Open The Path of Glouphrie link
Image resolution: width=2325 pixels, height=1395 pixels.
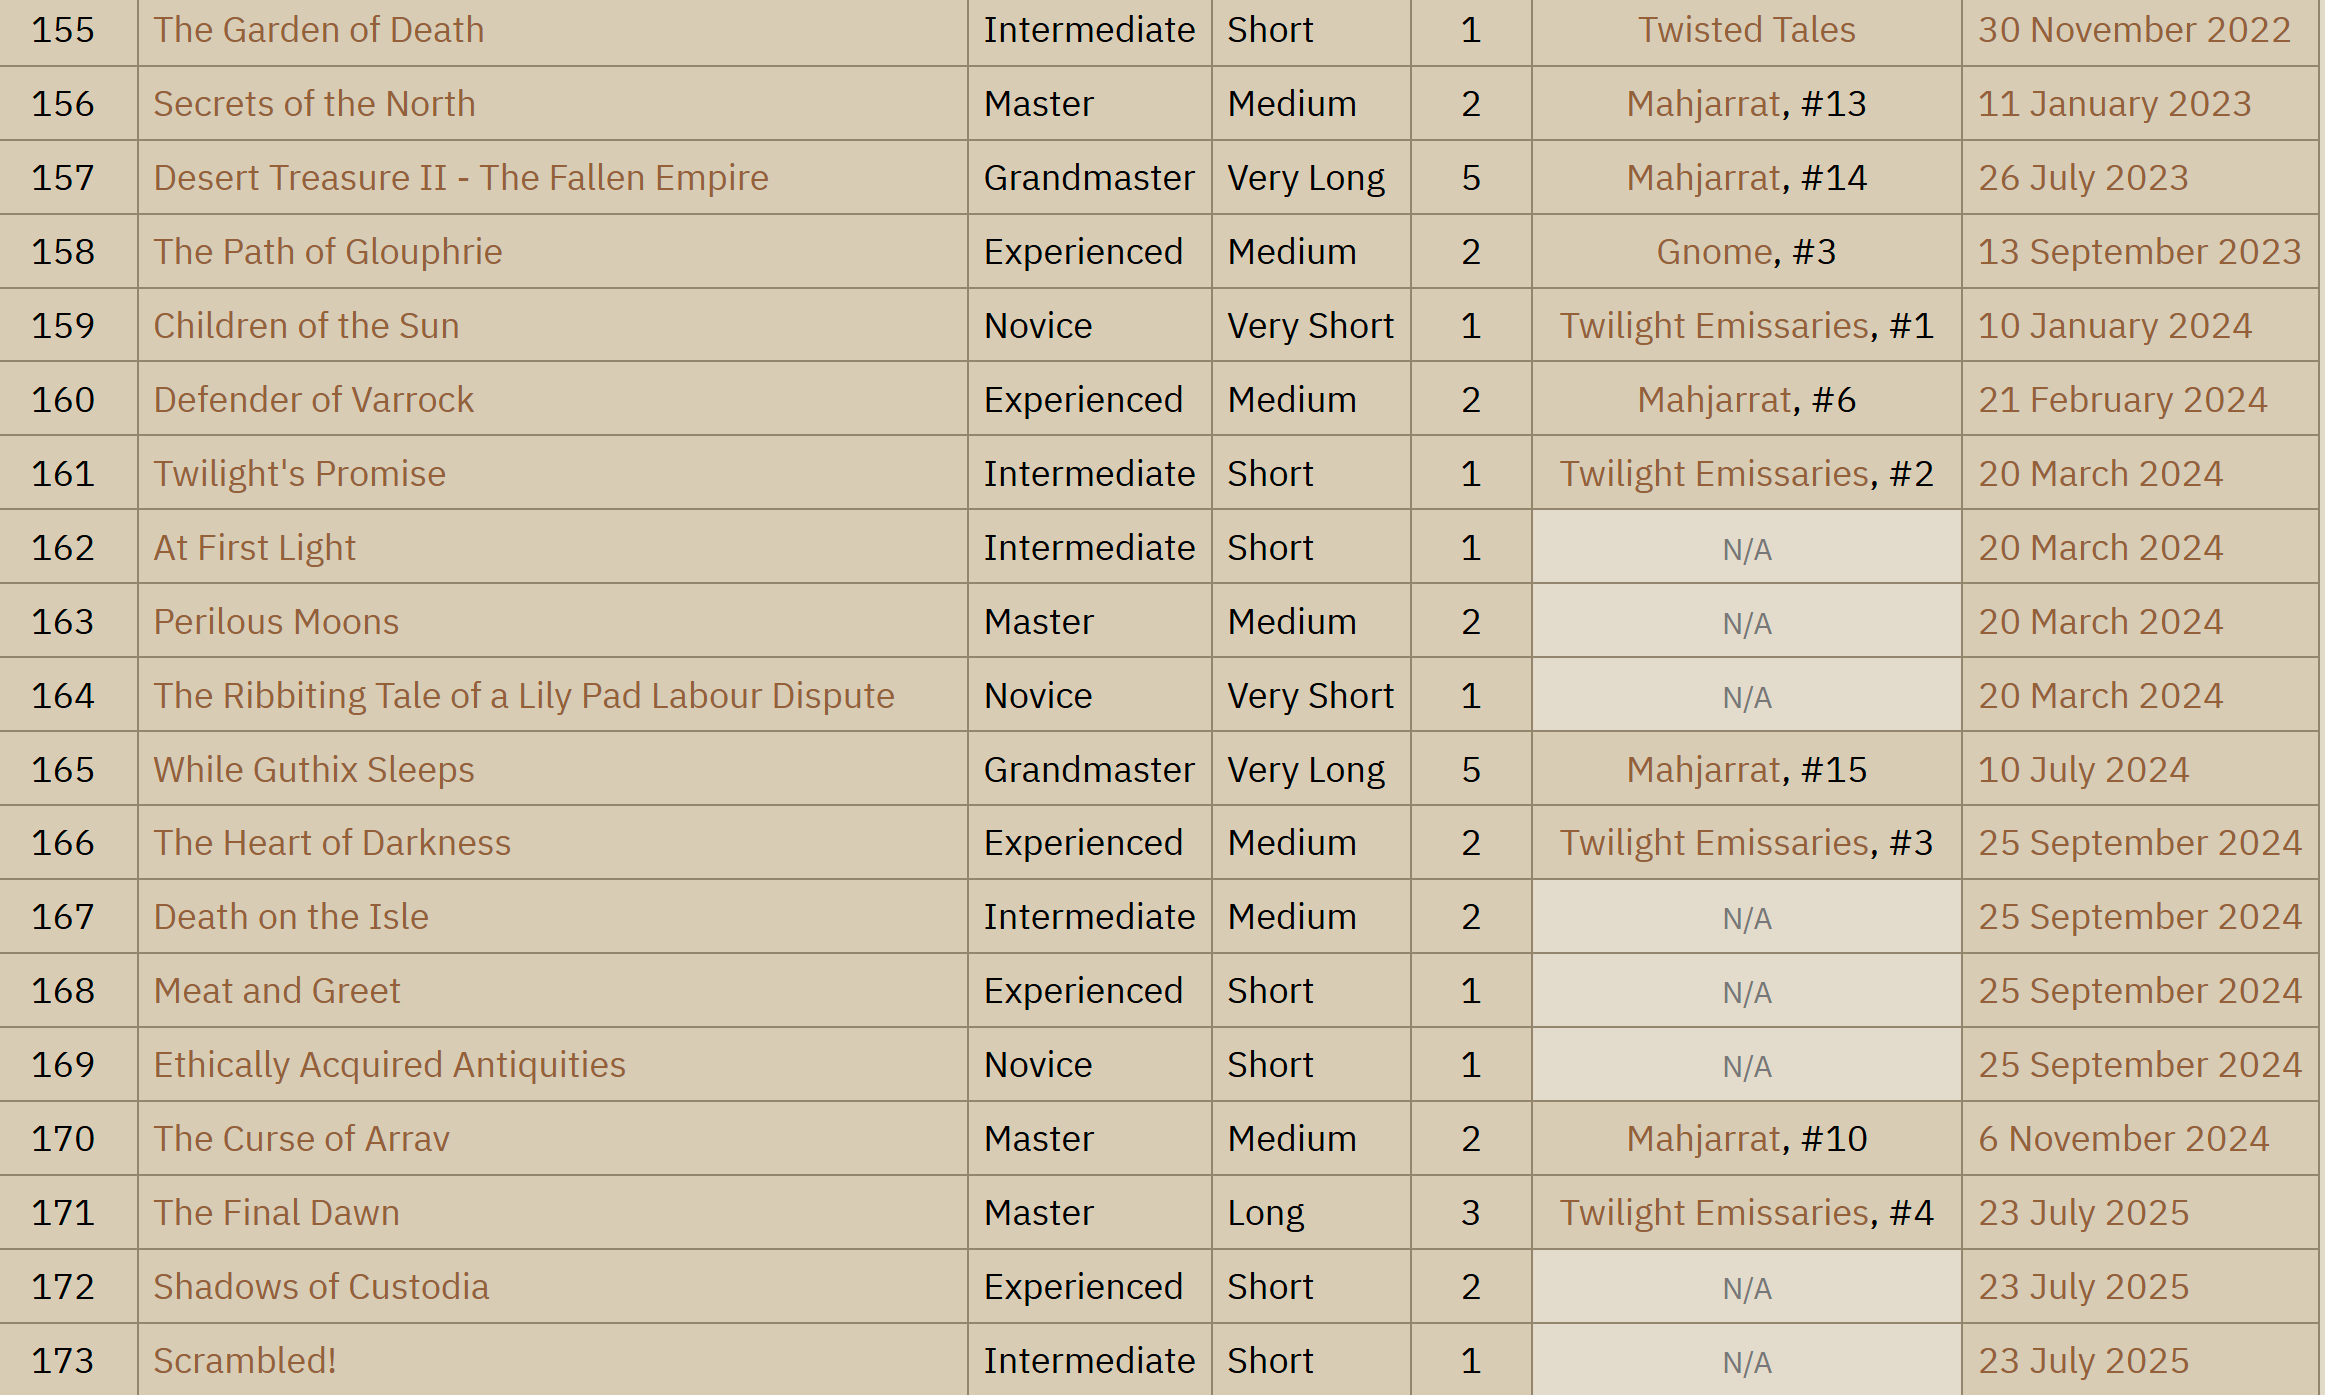coord(327,252)
